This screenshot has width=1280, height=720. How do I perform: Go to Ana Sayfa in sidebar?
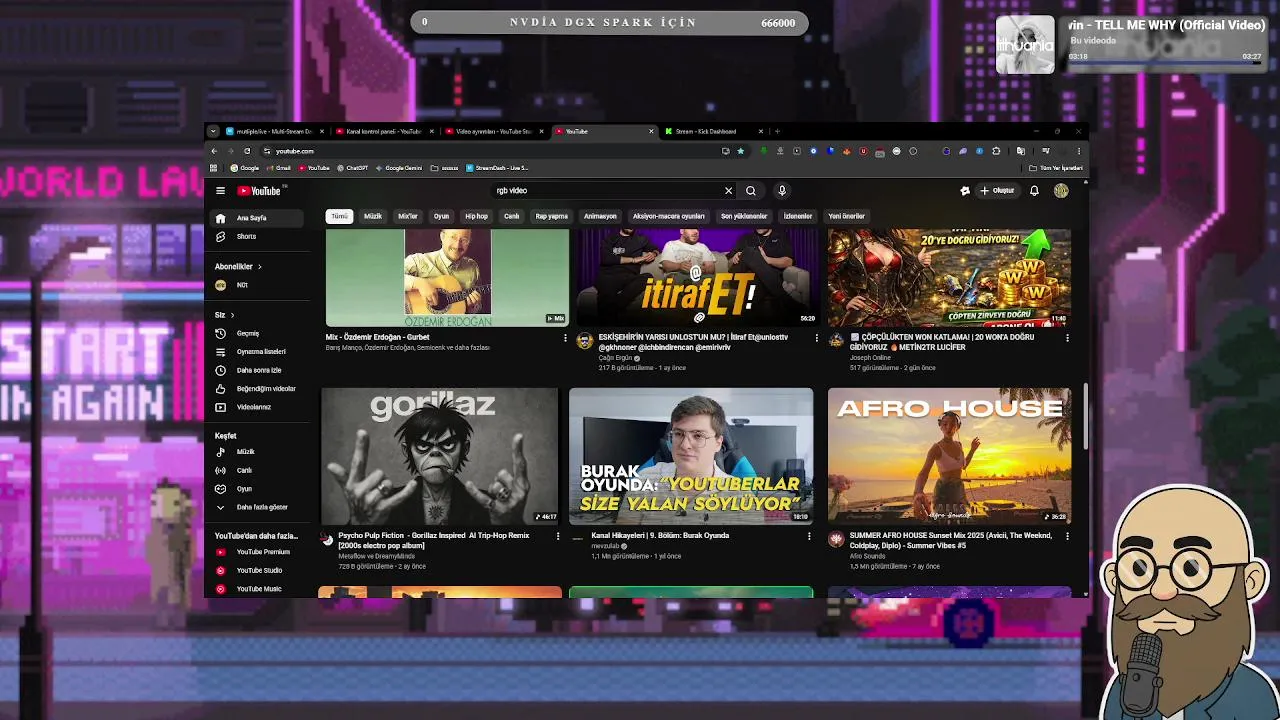(258, 218)
